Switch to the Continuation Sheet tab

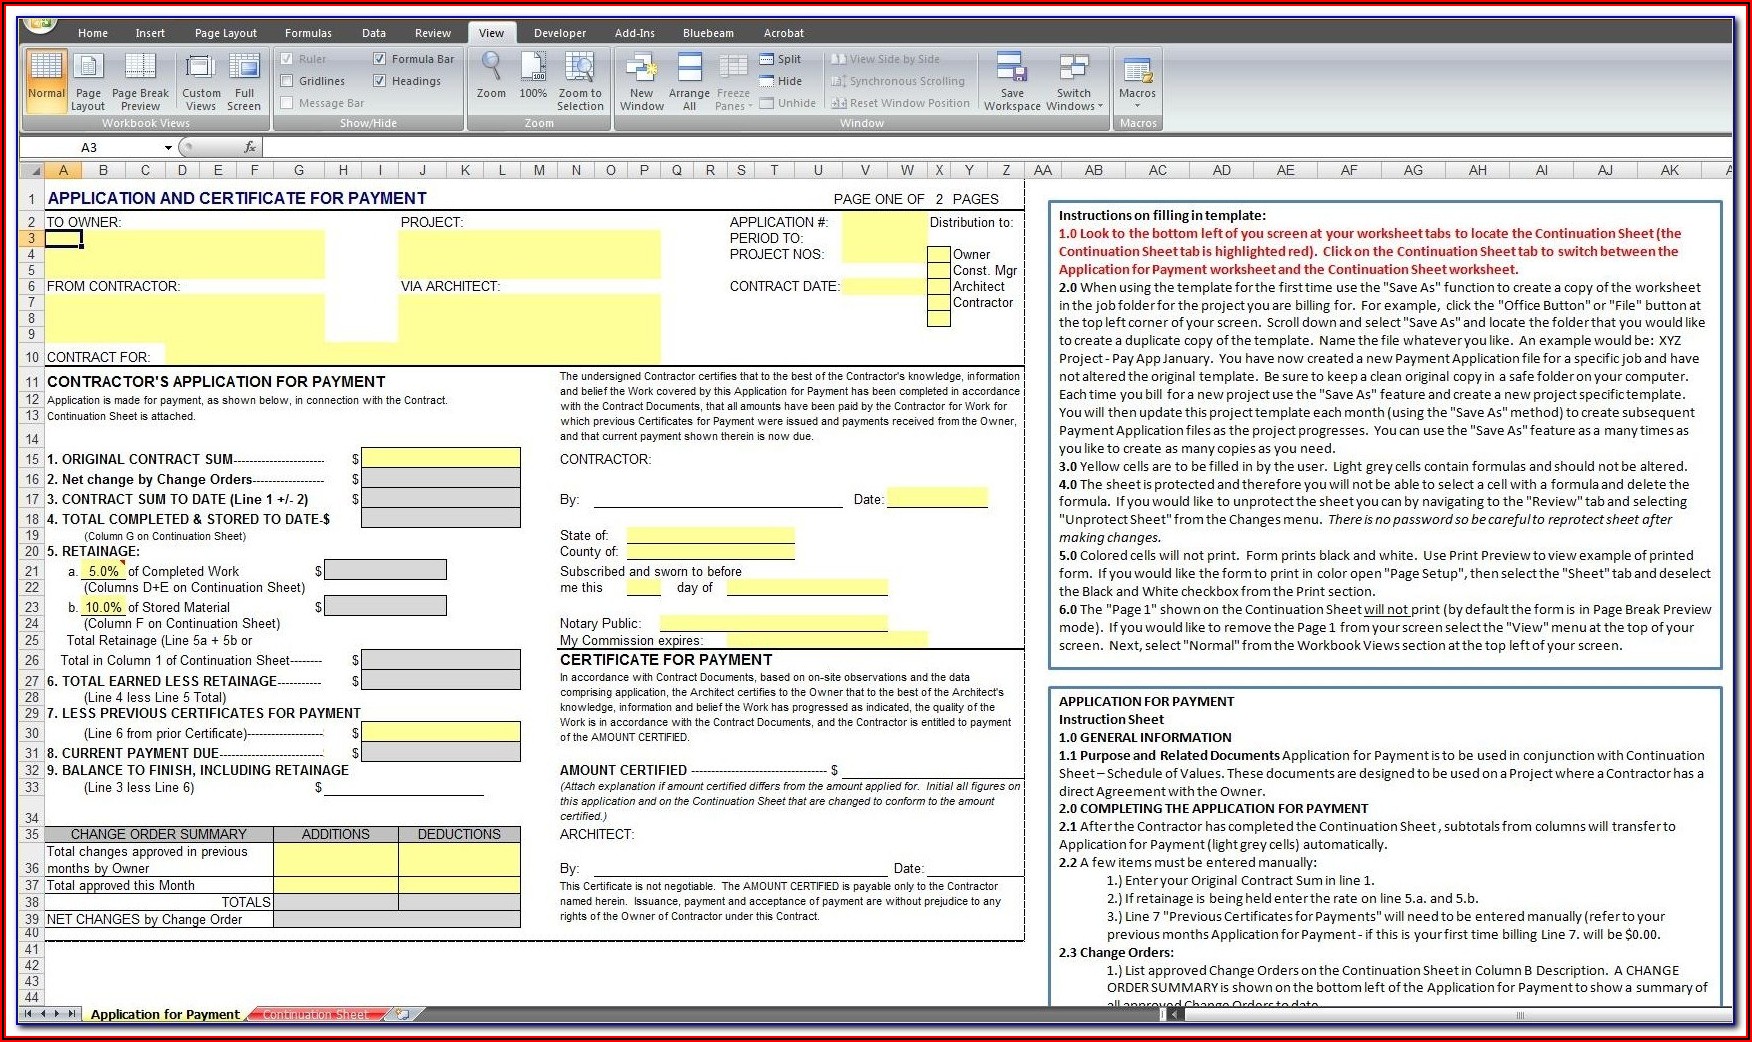(x=314, y=1014)
